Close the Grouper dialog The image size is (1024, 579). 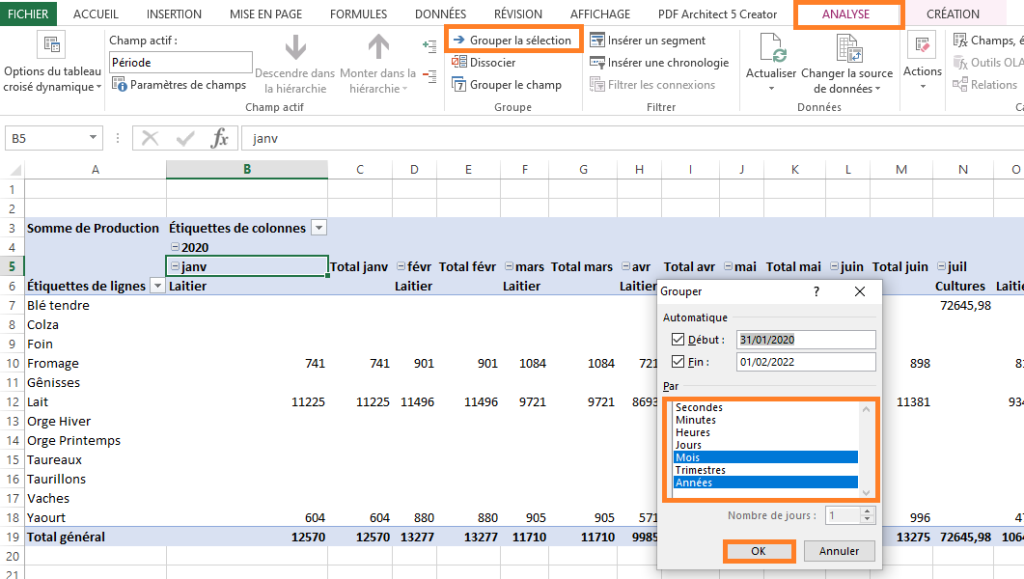click(859, 291)
